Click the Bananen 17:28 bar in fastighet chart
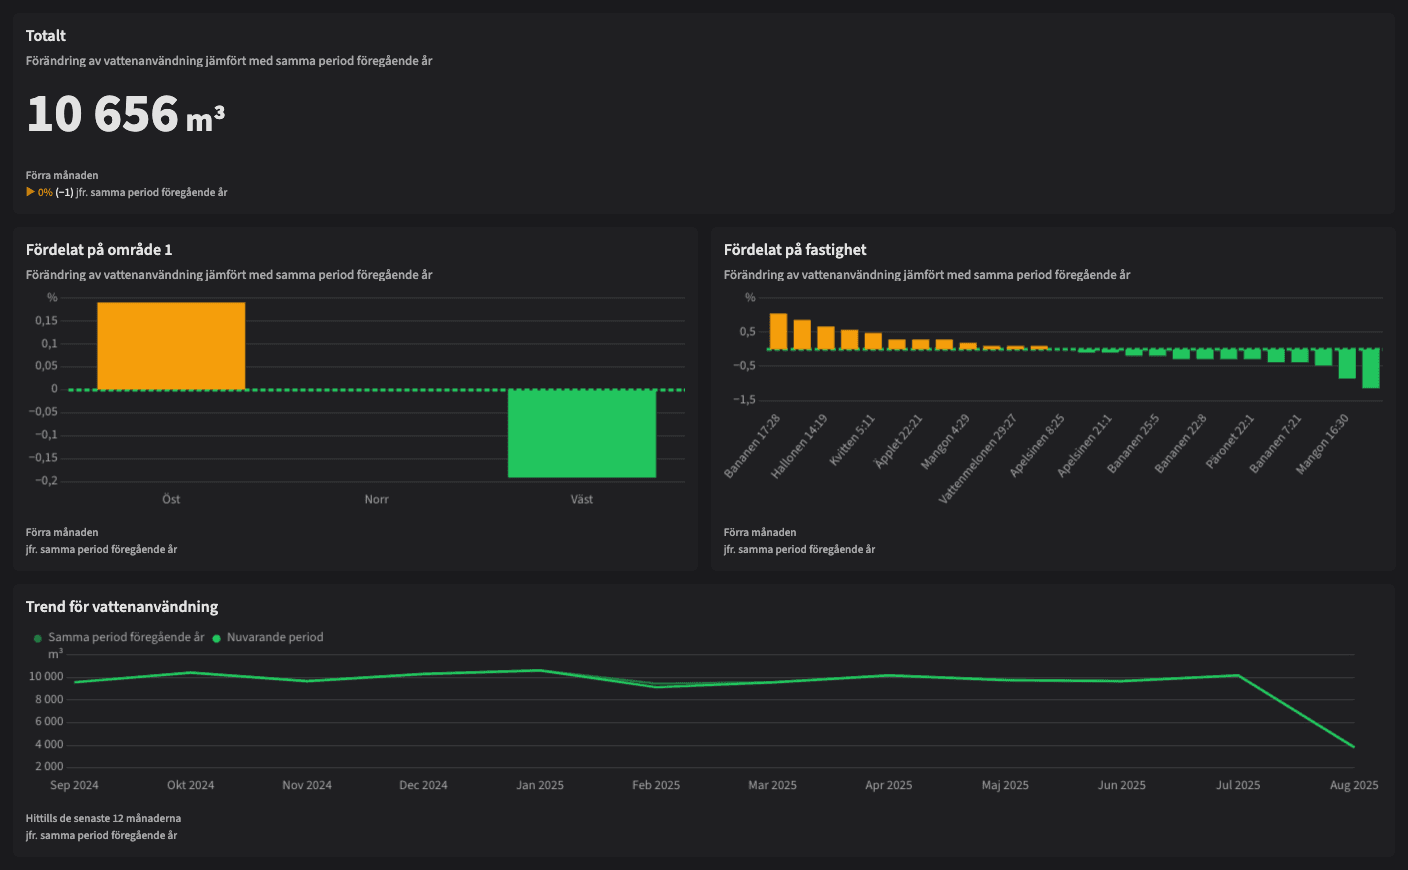Screen dimensions: 1408x870 pos(780,330)
